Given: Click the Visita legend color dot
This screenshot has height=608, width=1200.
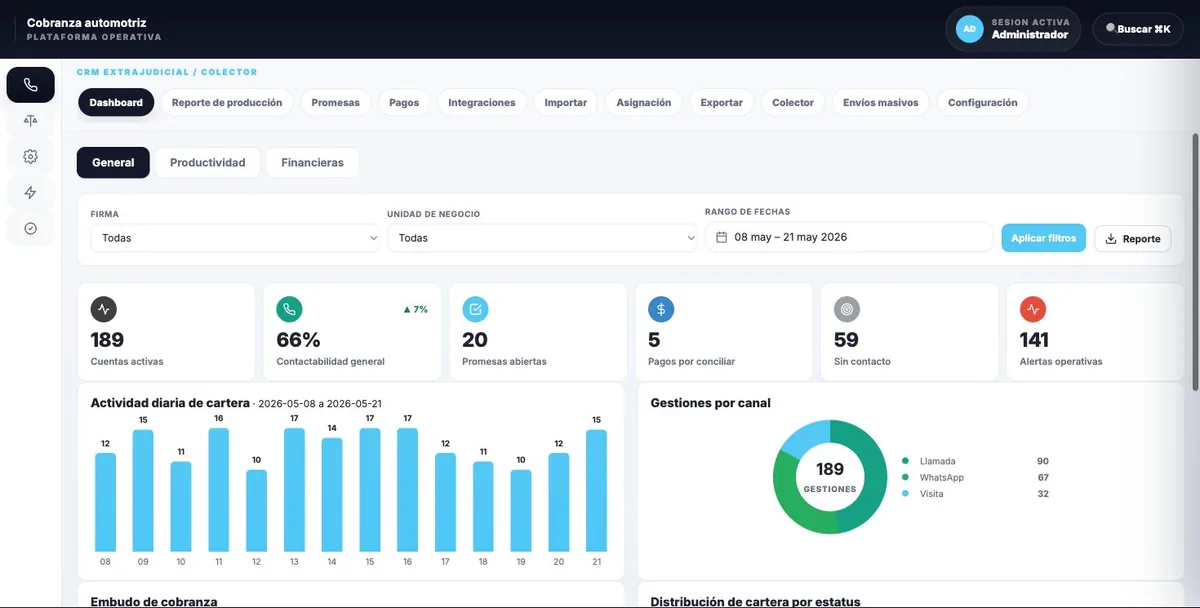Looking at the screenshot, I should pyautogui.click(x=905, y=494).
